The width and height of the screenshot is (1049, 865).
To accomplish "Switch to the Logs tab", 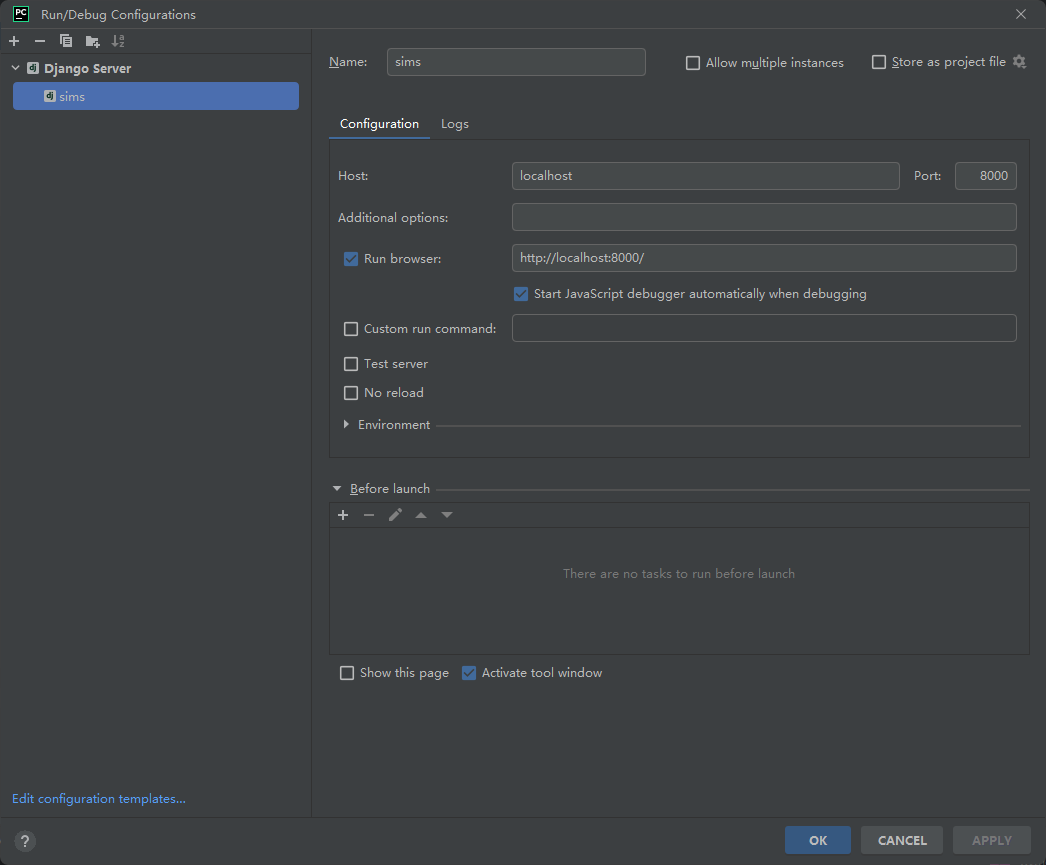I will (455, 124).
